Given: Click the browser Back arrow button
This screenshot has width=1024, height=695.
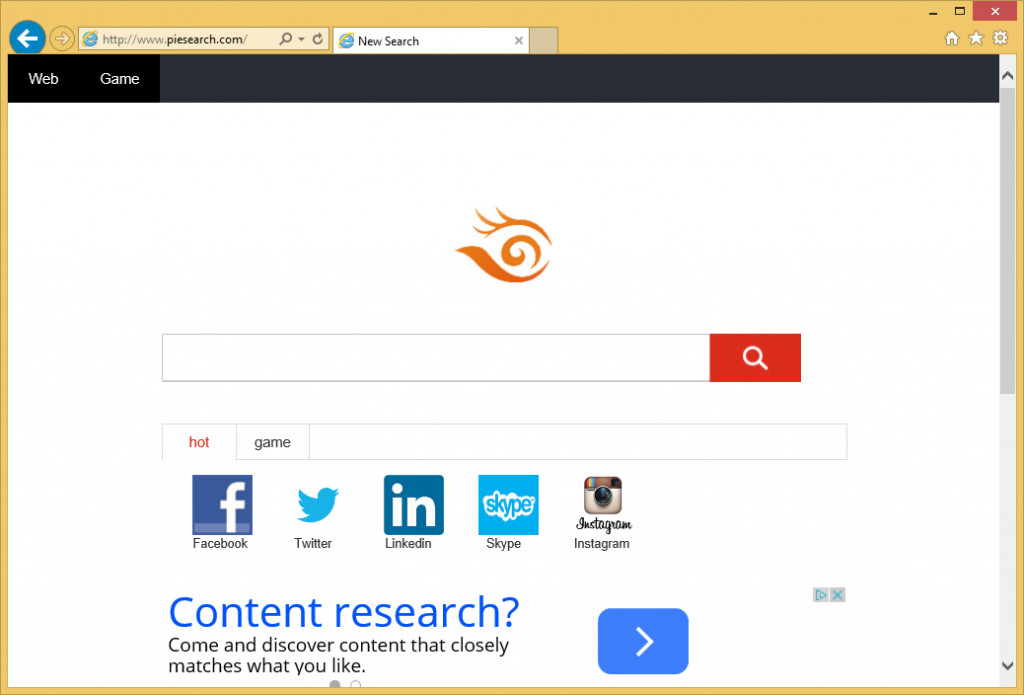Looking at the screenshot, I should (x=26, y=39).
